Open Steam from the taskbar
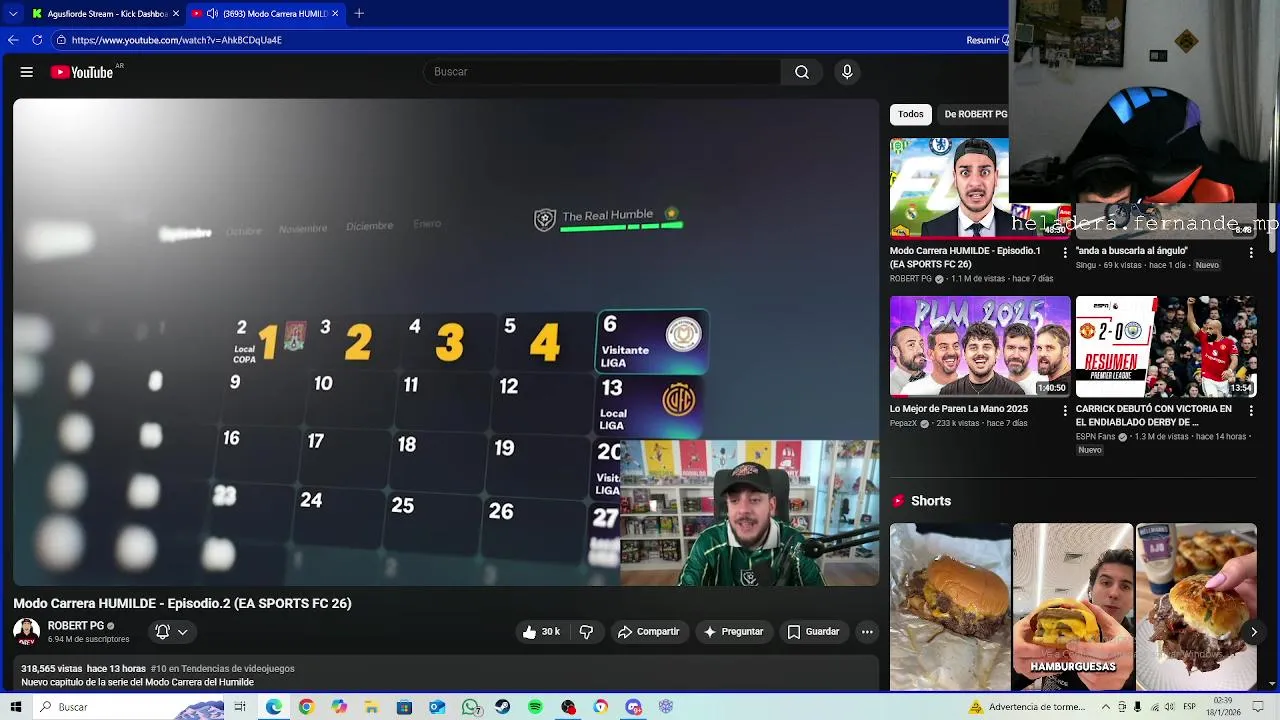1280x720 pixels. coord(502,707)
